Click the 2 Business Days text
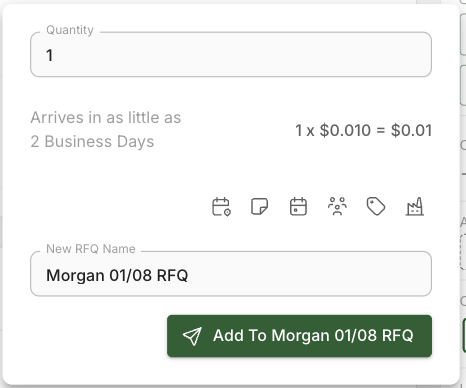This screenshot has width=466, height=388. click(x=92, y=142)
